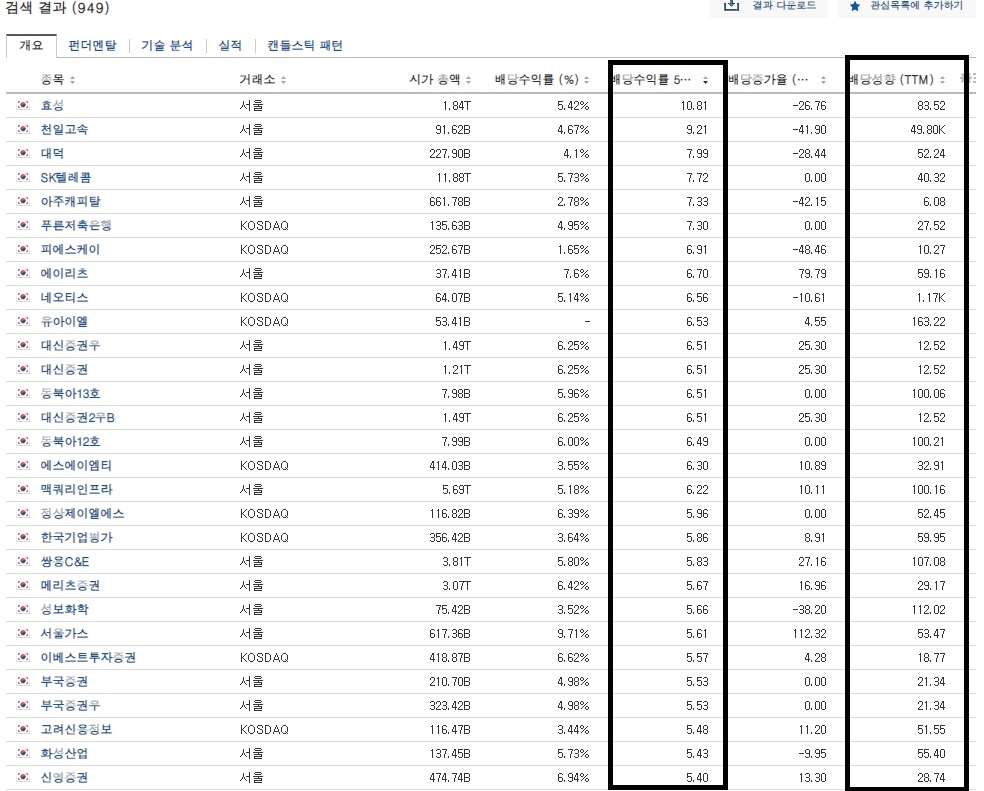Viewport: 984px width, 791px height.
Task: Click the 검색 결과 (949) heading
Action: coord(57,8)
